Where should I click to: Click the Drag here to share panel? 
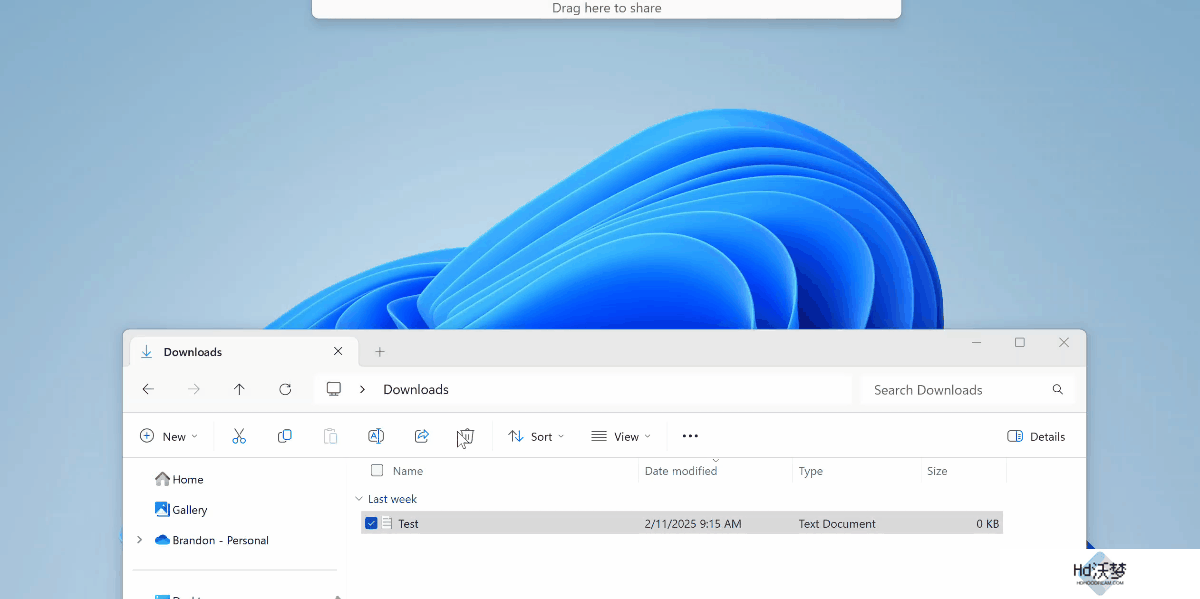(607, 8)
